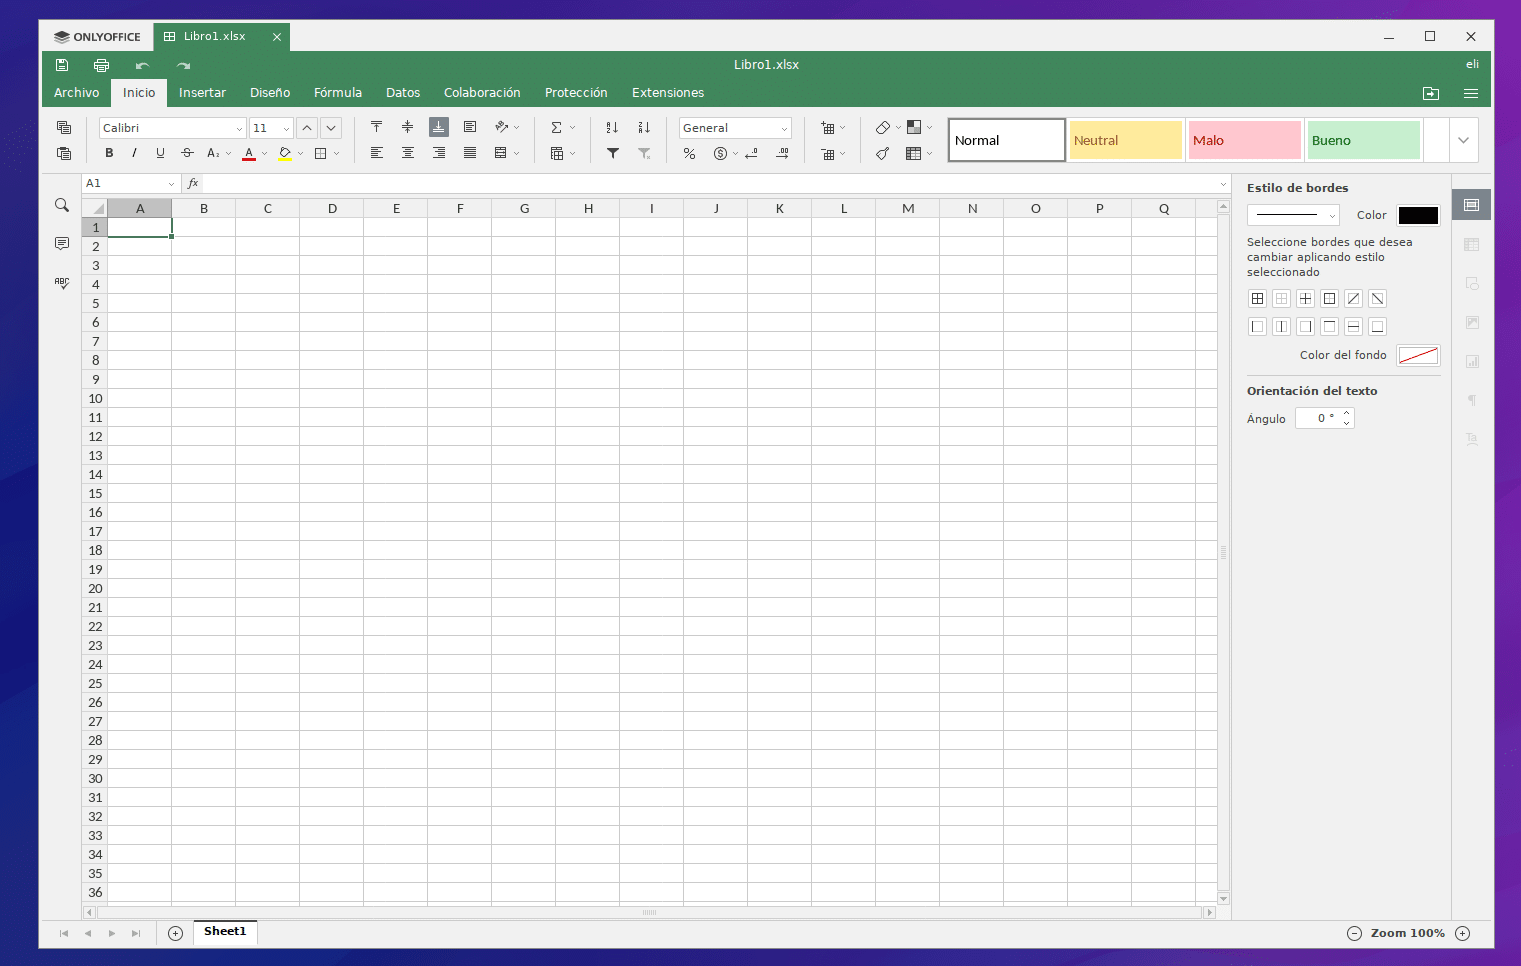
Task: Apply the Malo cell style
Action: point(1245,140)
